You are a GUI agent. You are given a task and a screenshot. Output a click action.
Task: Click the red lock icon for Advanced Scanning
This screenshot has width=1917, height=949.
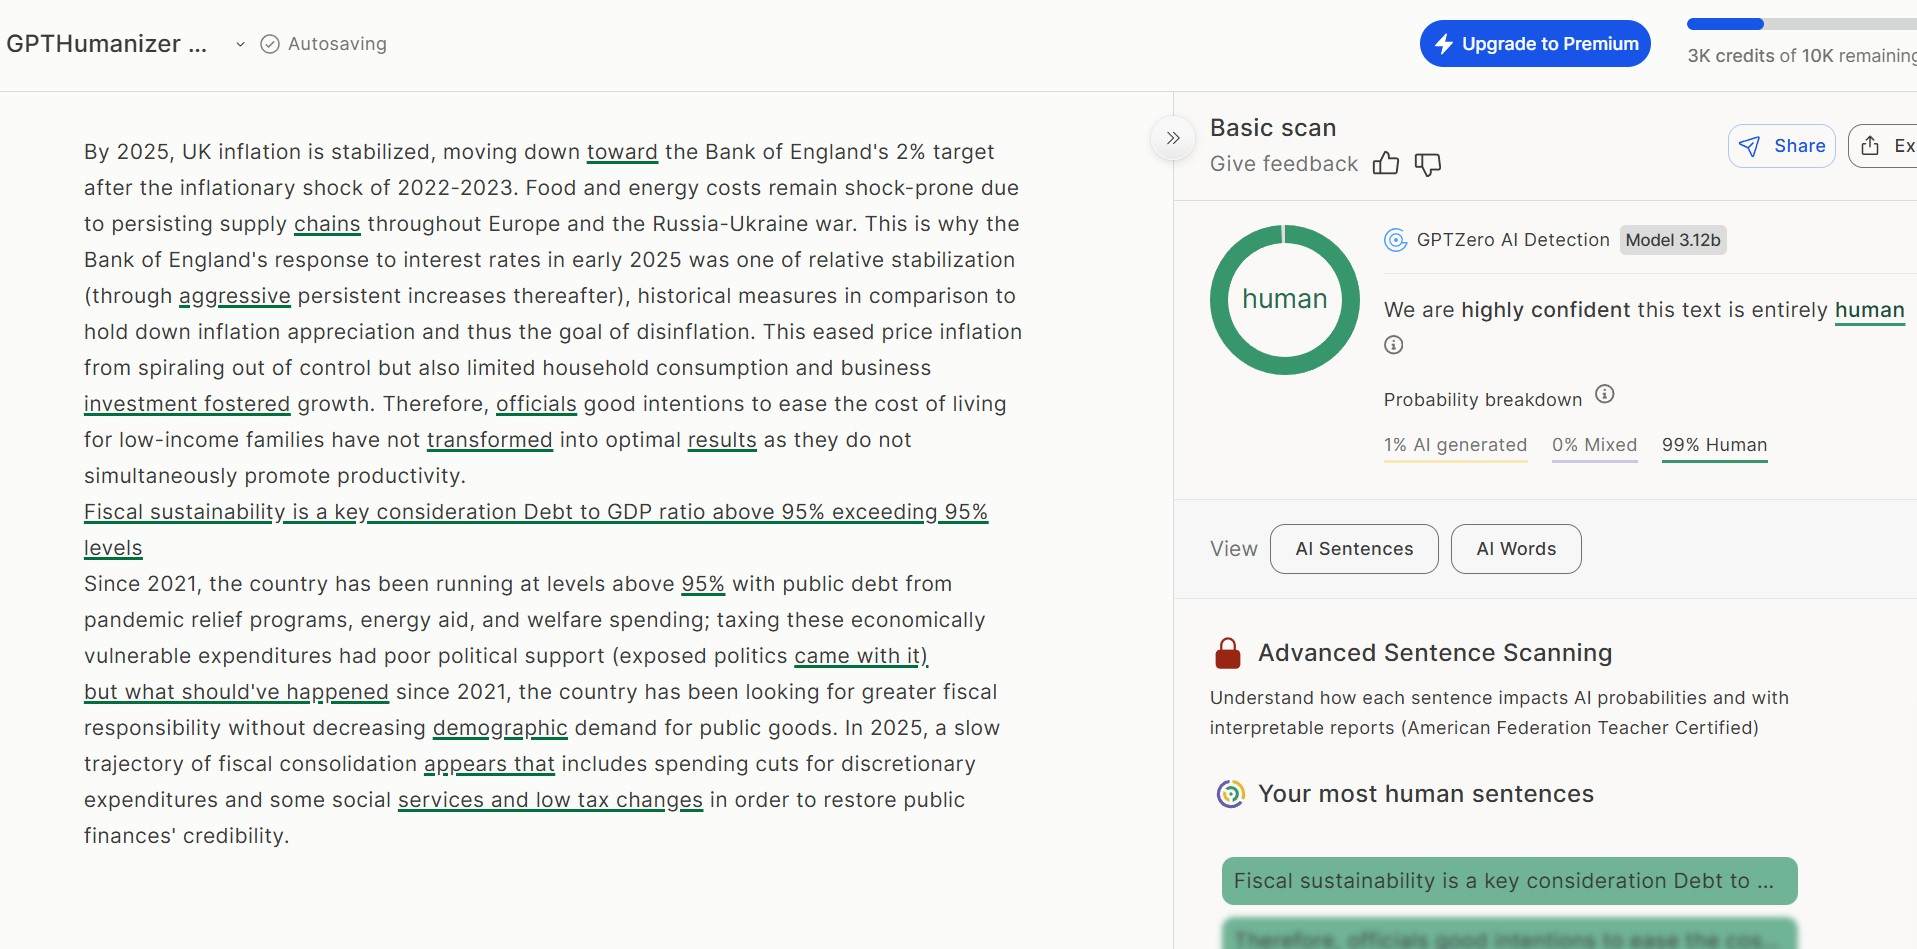pos(1227,653)
